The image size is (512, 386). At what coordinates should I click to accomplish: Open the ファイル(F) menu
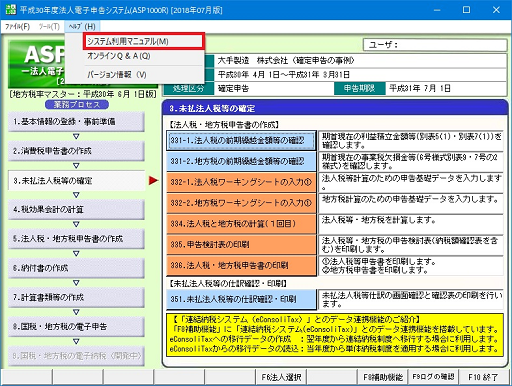click(x=17, y=26)
